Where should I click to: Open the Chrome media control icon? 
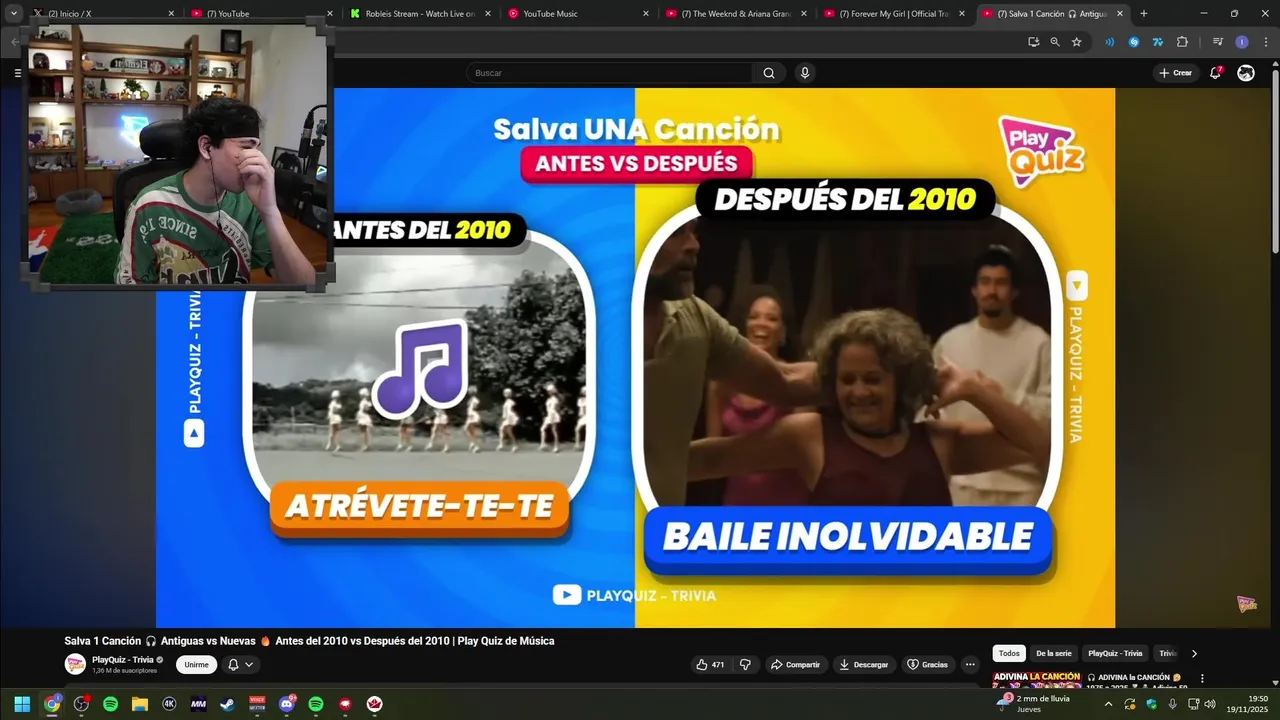coord(1217,42)
